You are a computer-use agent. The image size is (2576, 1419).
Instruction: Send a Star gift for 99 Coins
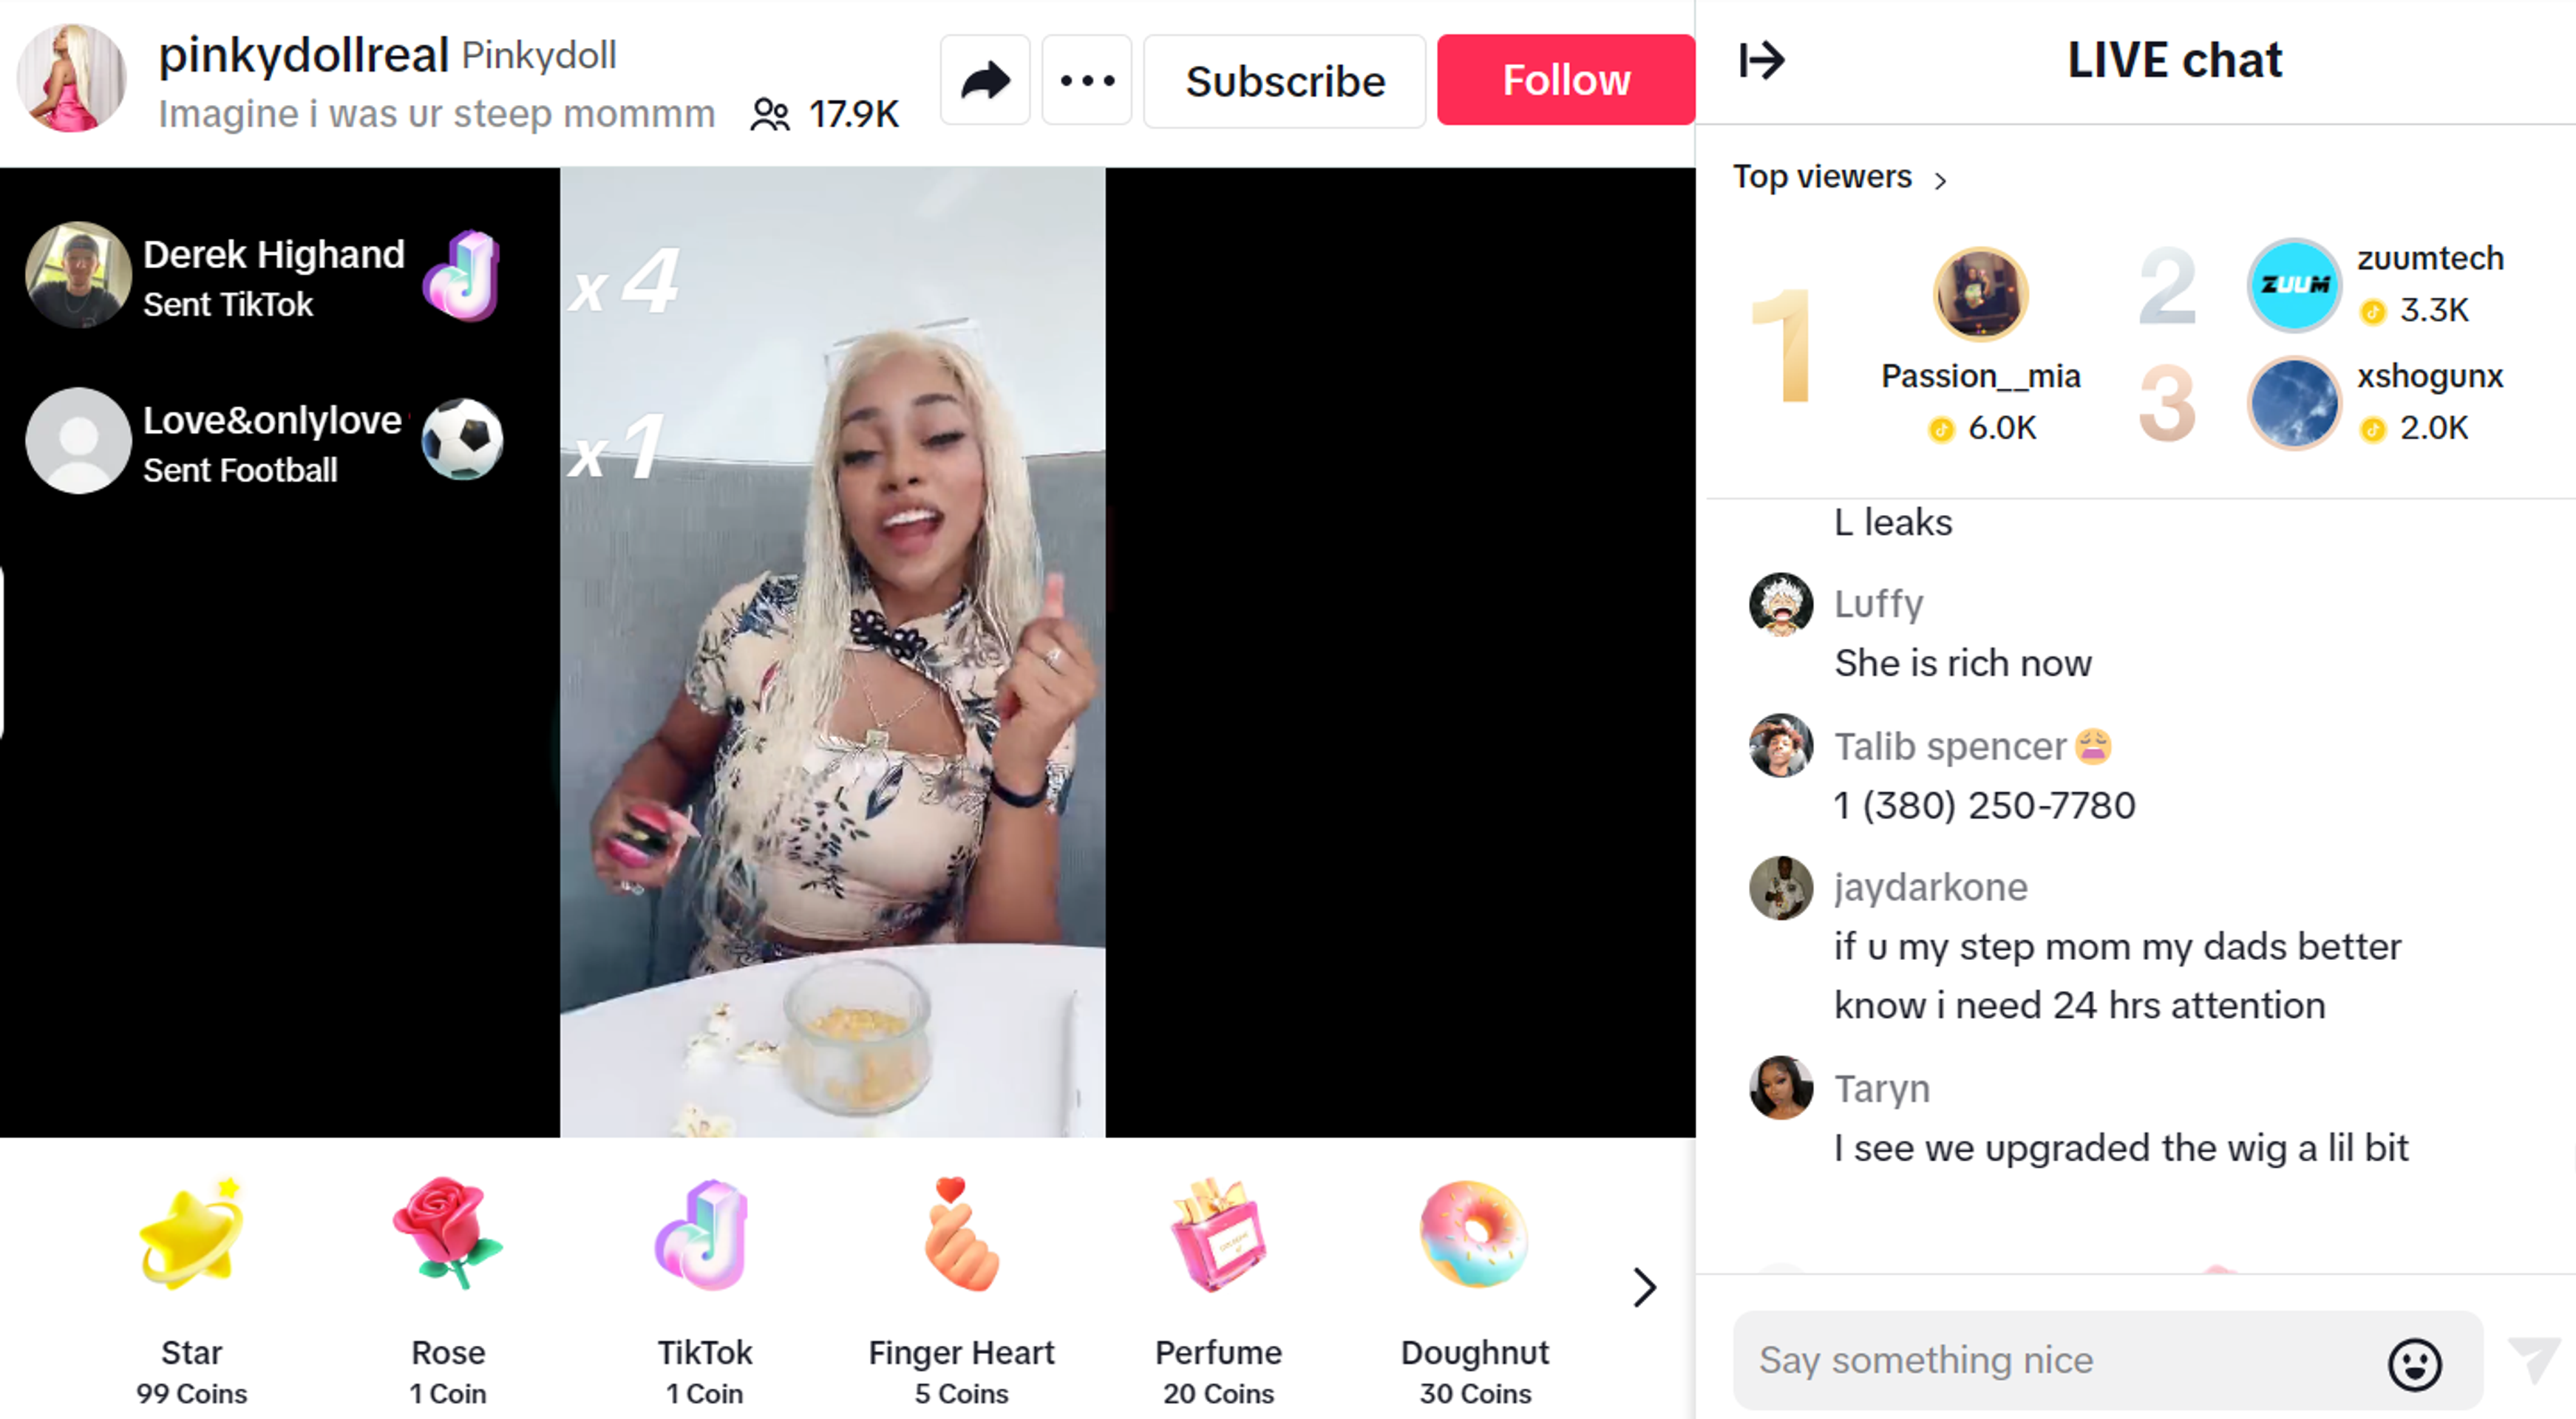tap(191, 1291)
